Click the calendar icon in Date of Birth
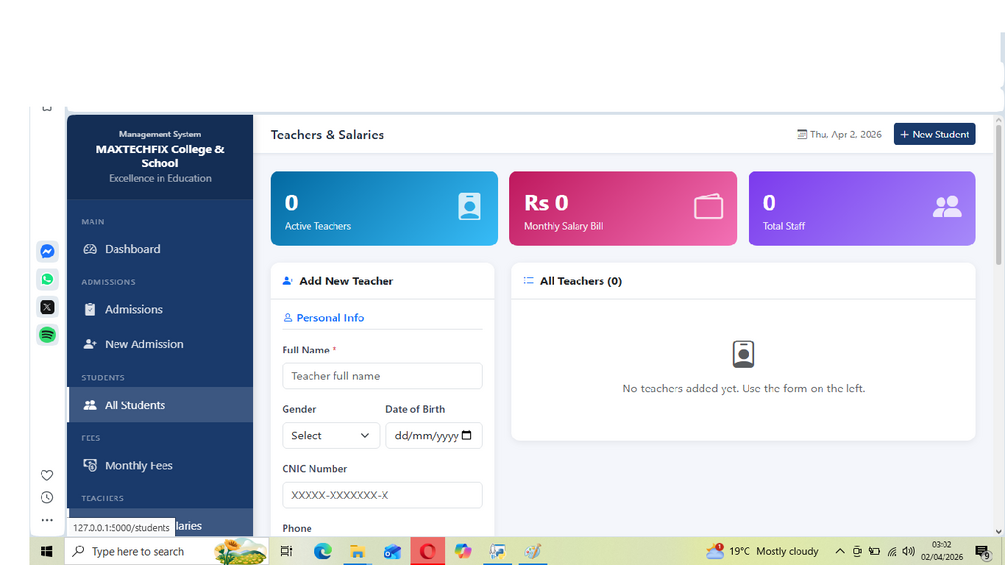1005x565 pixels. 467,436
